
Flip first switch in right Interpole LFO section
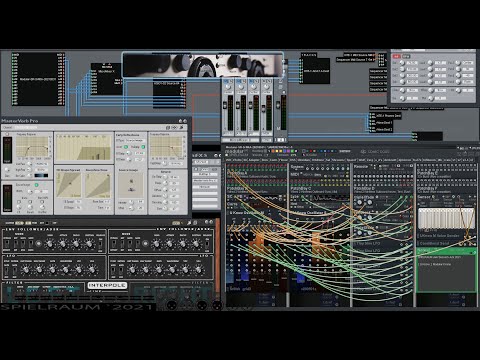point(113,270)
